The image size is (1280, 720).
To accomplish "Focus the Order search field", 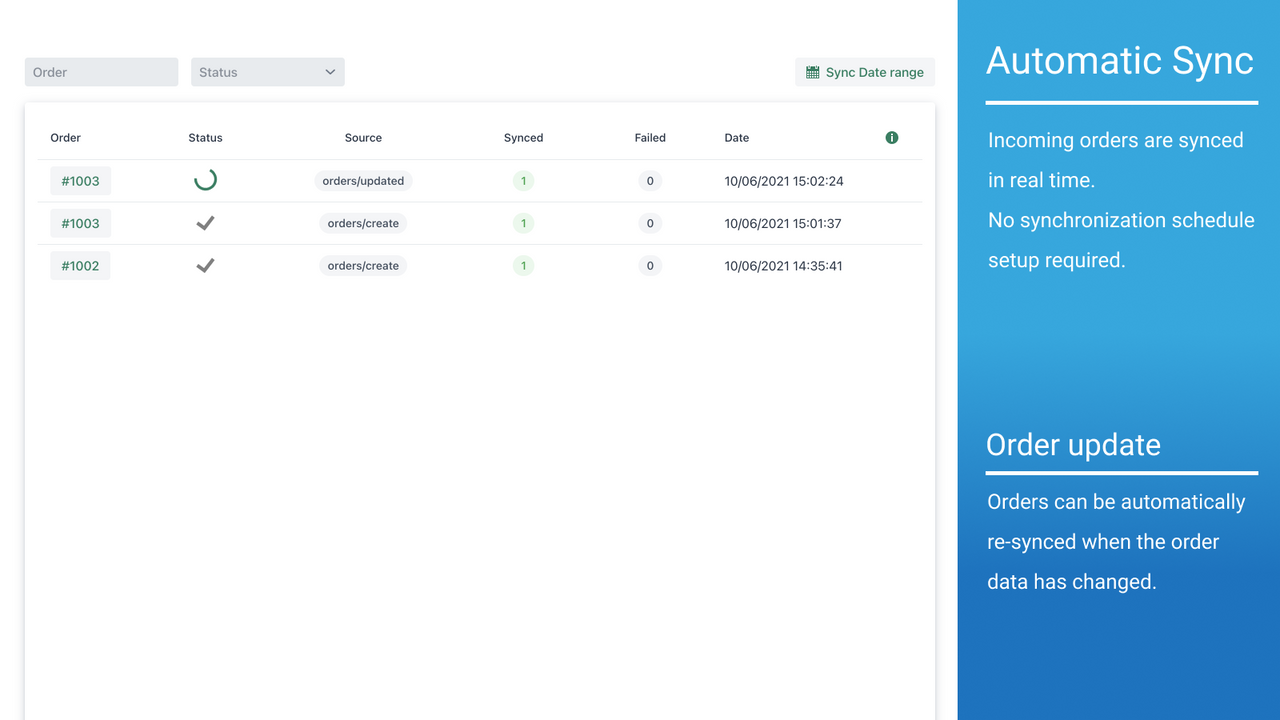I will (101, 72).
